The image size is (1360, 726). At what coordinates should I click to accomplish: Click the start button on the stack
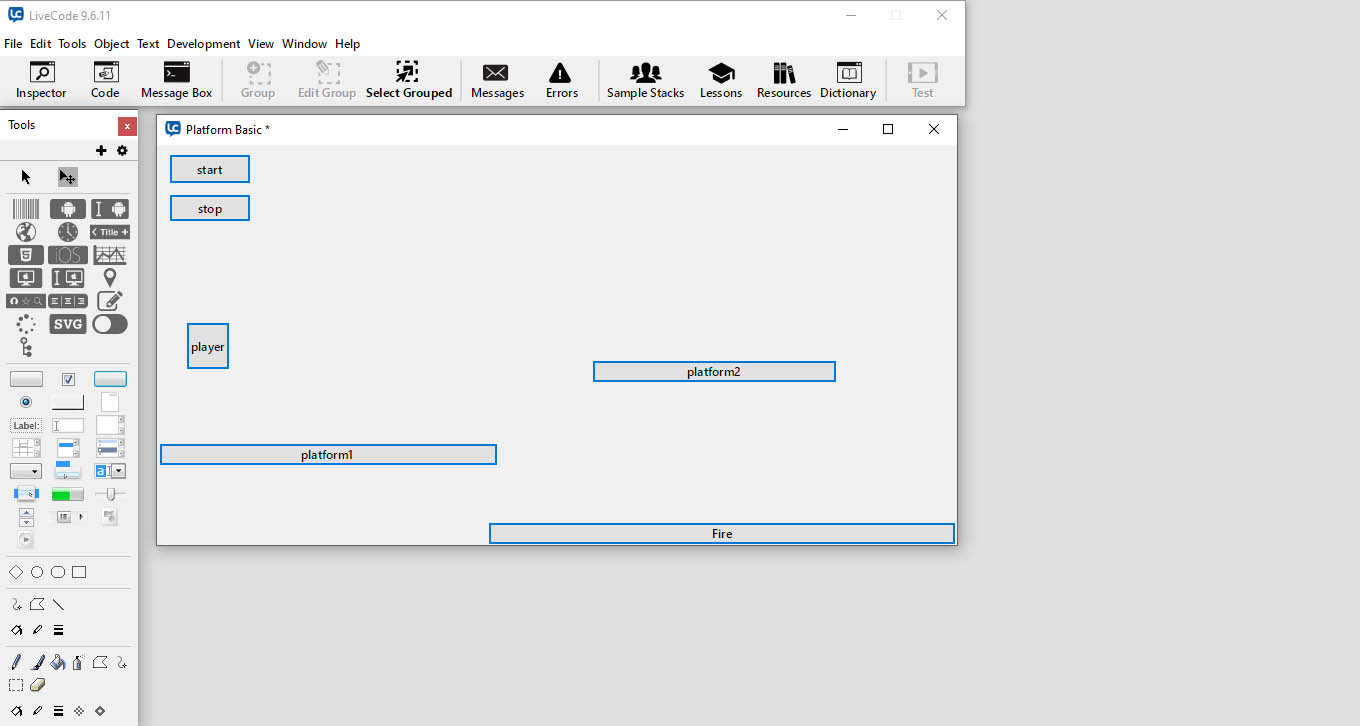[x=210, y=170]
